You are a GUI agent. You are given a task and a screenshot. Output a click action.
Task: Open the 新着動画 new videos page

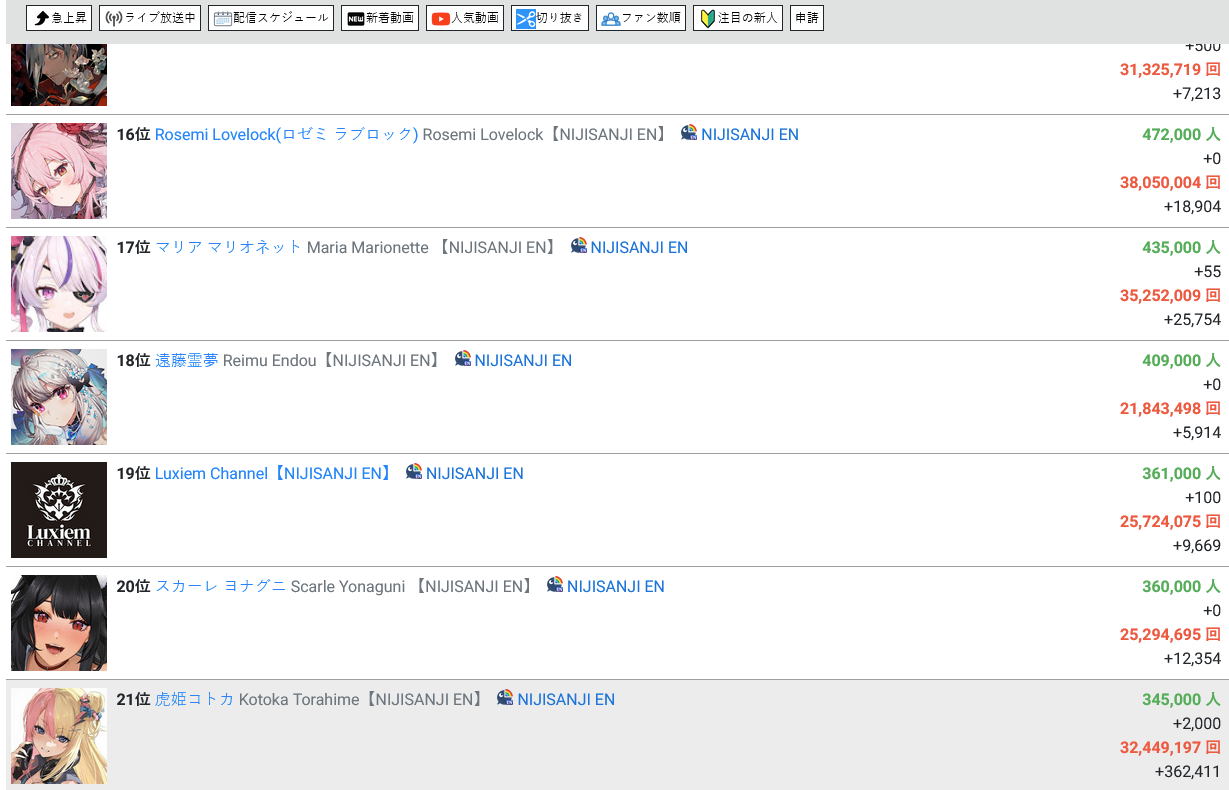point(380,18)
